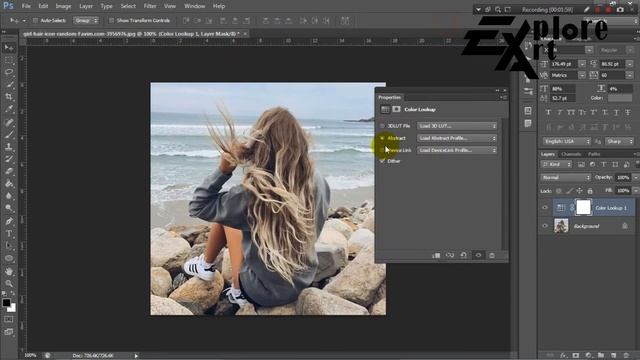
Task: Open the layer filter Kind dropdown
Action: click(556, 164)
